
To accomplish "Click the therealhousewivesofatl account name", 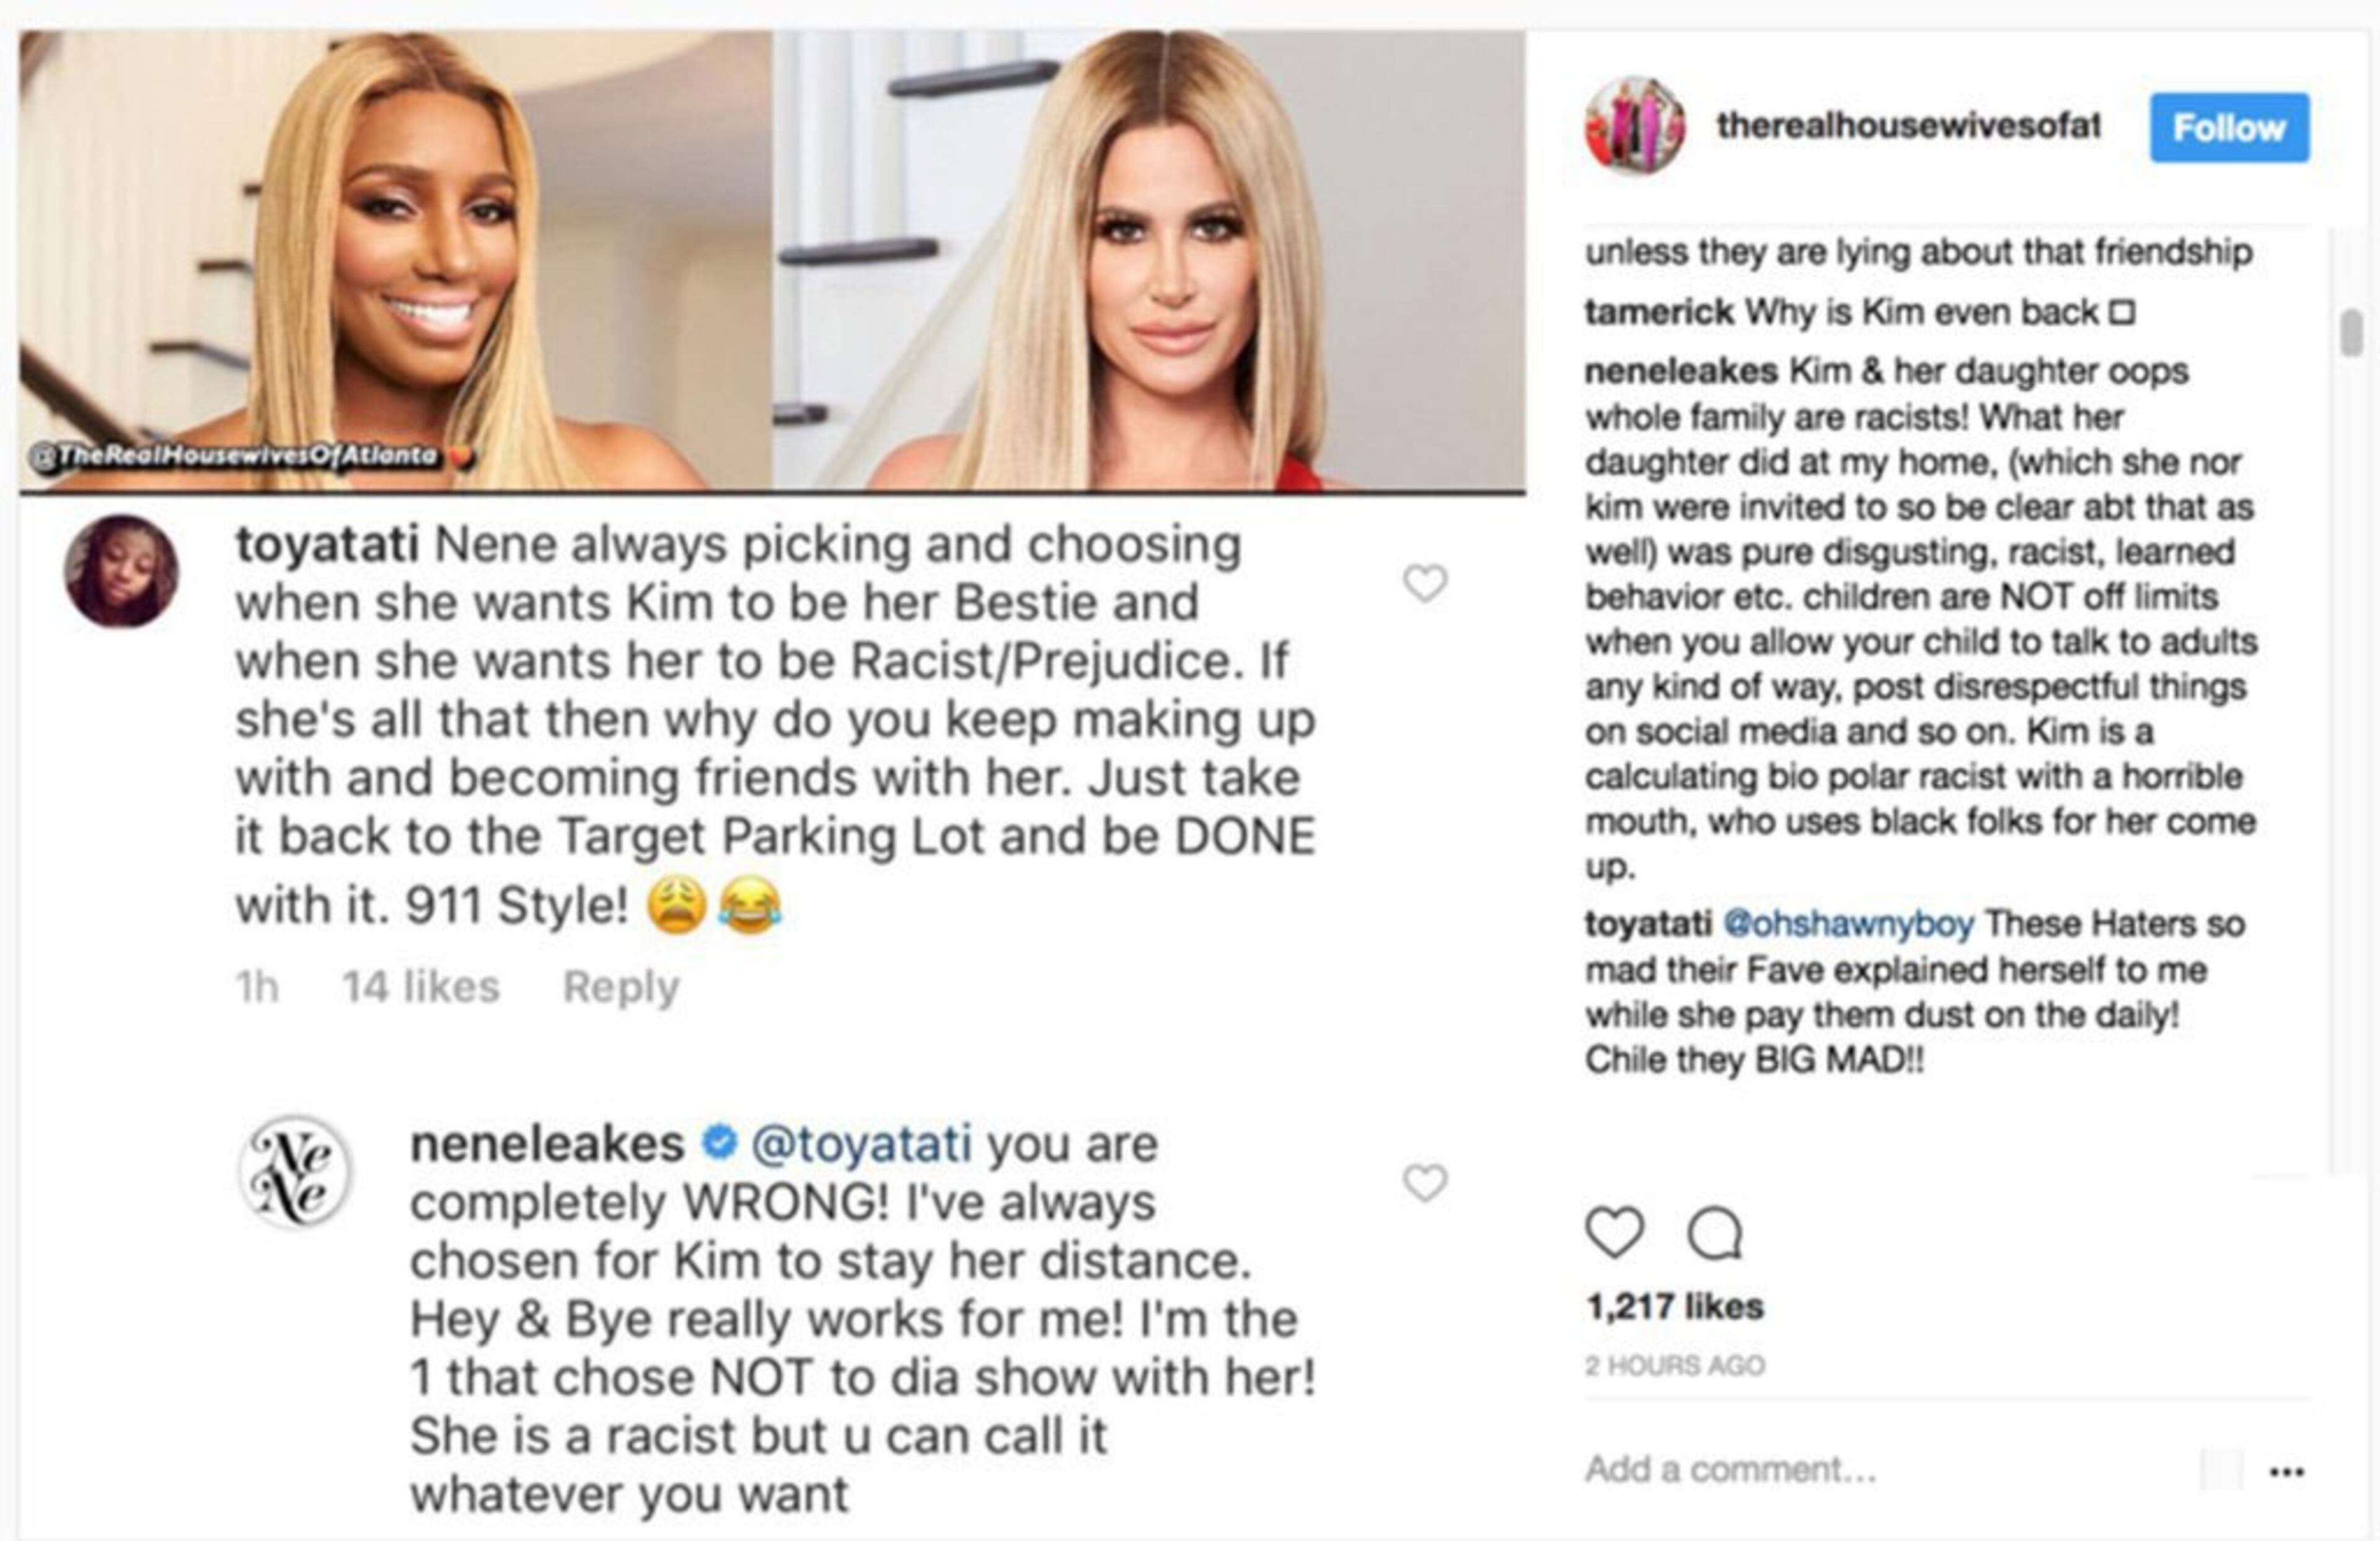I will pos(1908,125).
